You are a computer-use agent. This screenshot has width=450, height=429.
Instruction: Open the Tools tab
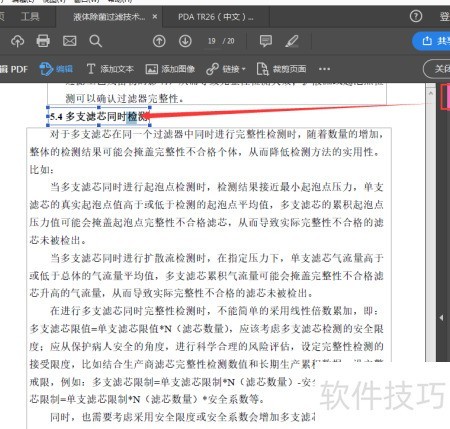pyautogui.click(x=30, y=16)
